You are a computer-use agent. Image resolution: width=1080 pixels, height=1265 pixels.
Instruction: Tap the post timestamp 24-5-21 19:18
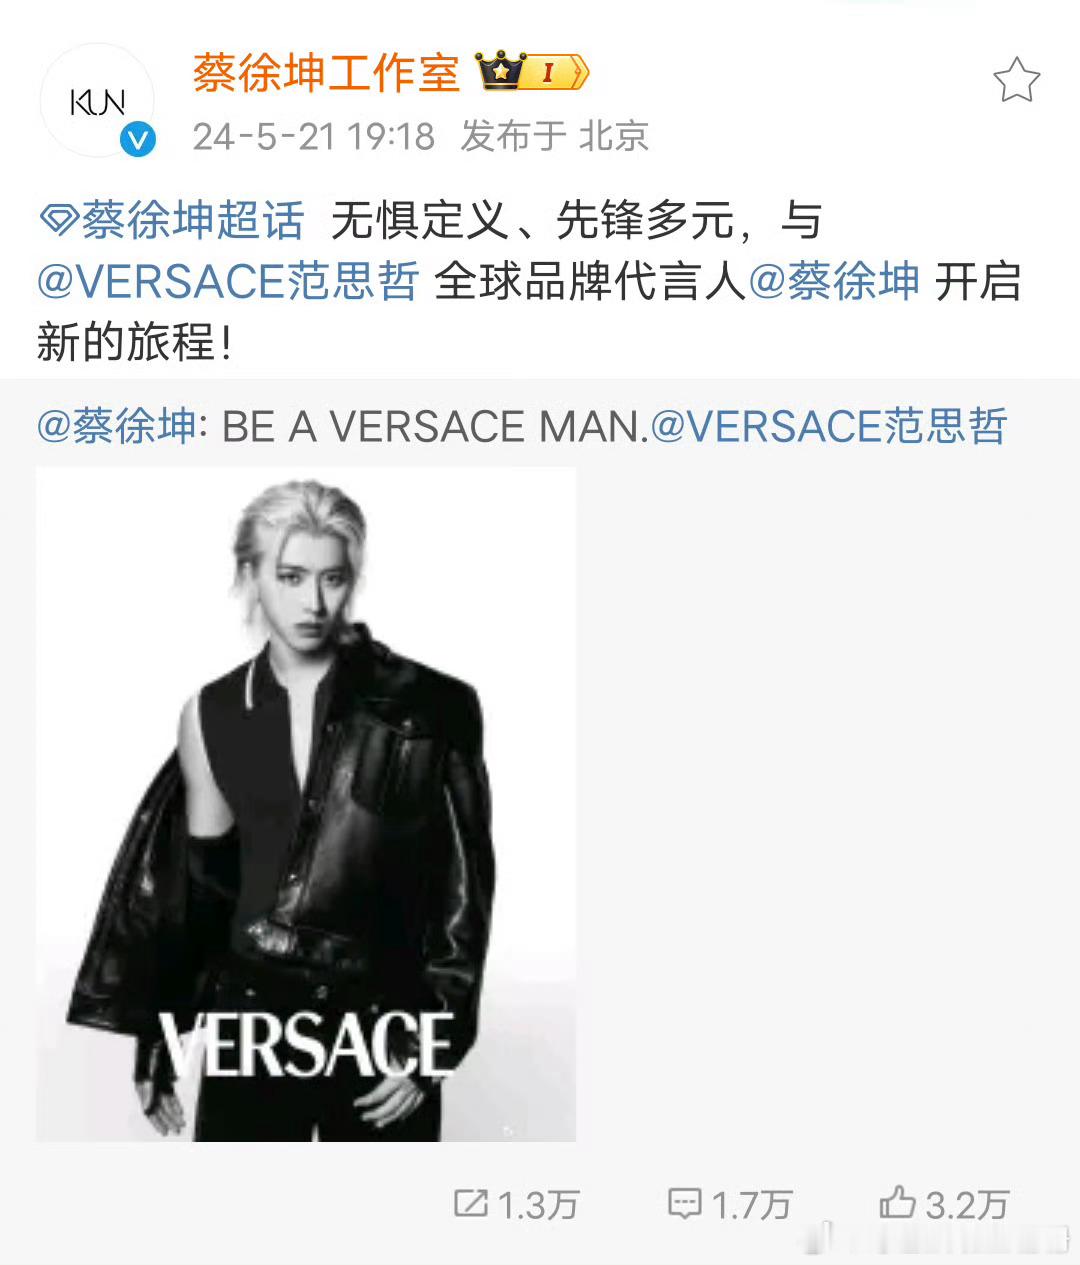(314, 136)
